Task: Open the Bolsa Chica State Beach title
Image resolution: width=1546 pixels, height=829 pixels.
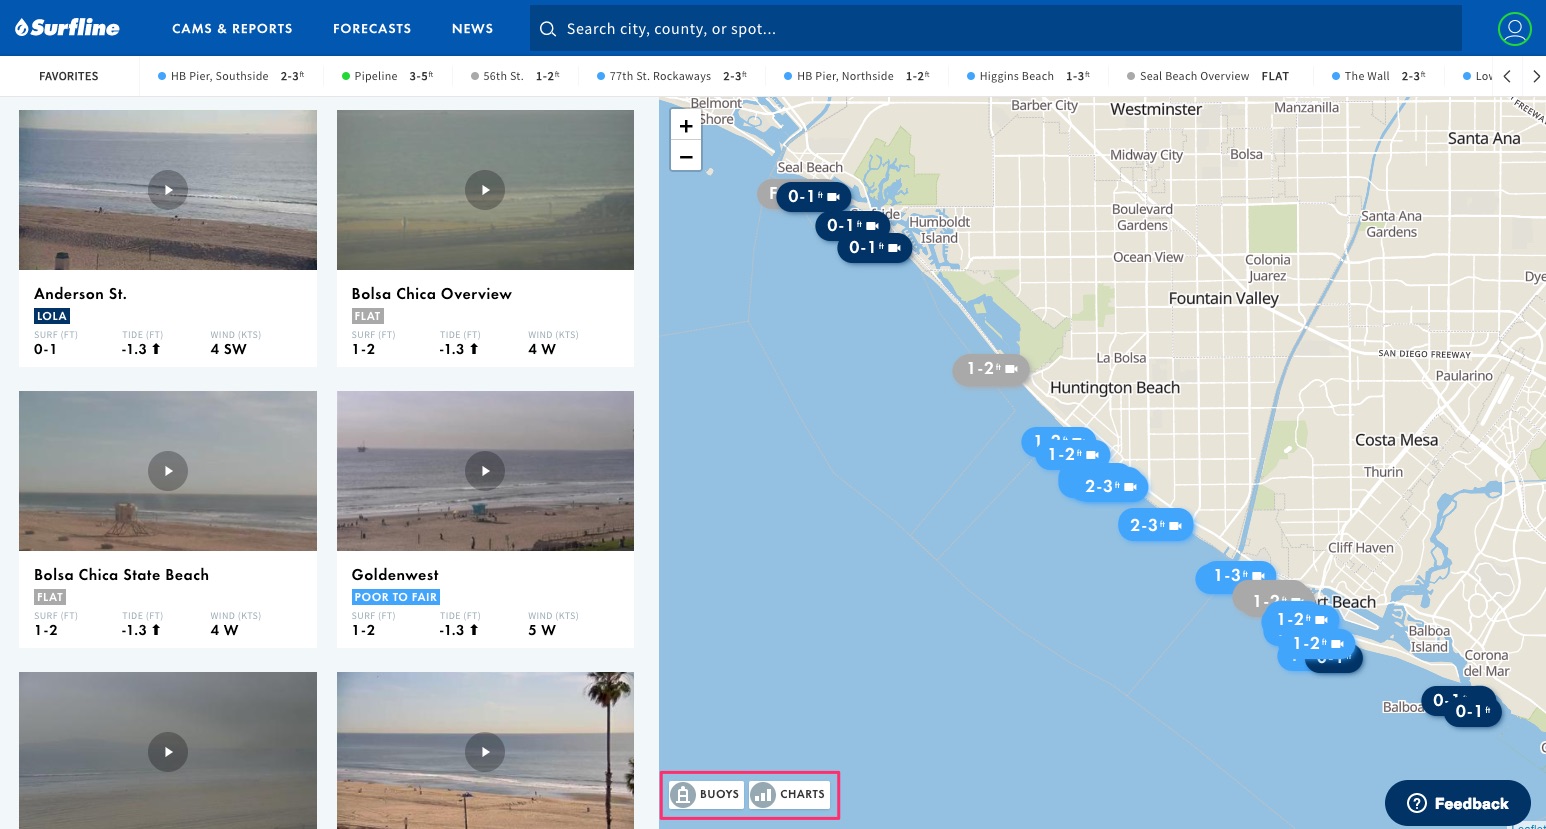Action: 121,575
